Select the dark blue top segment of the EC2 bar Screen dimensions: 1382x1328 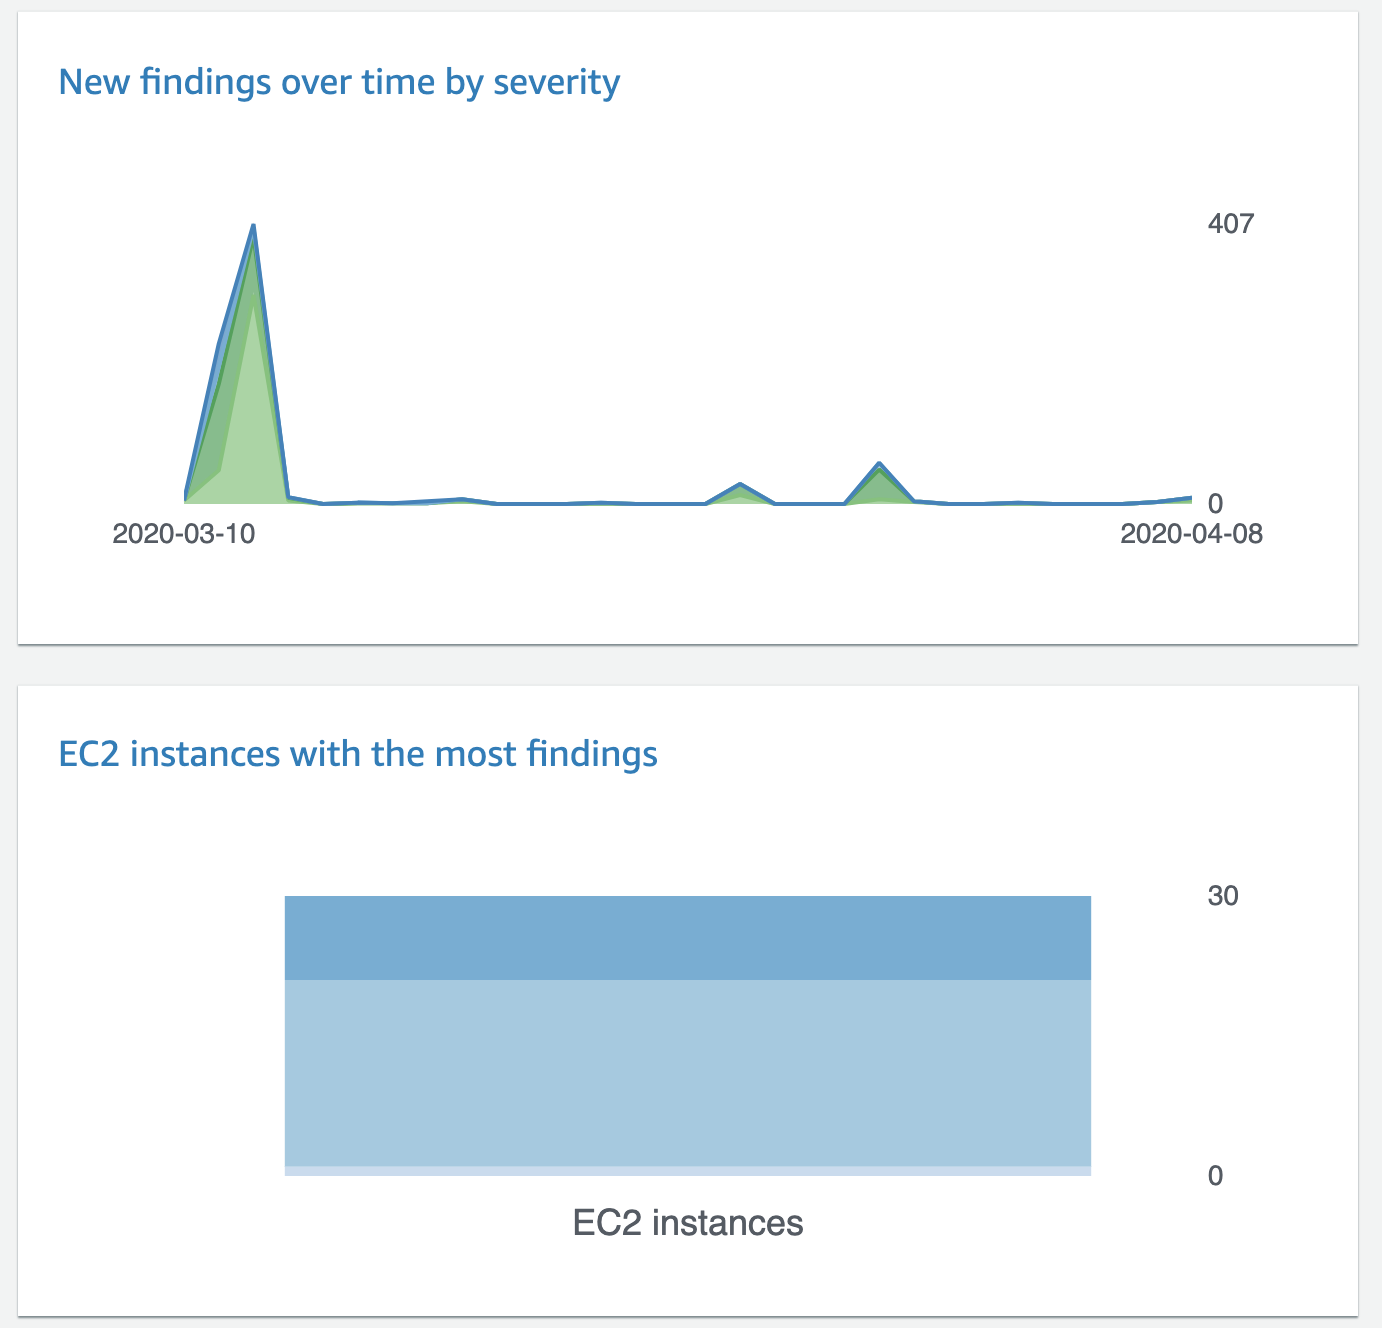[688, 938]
